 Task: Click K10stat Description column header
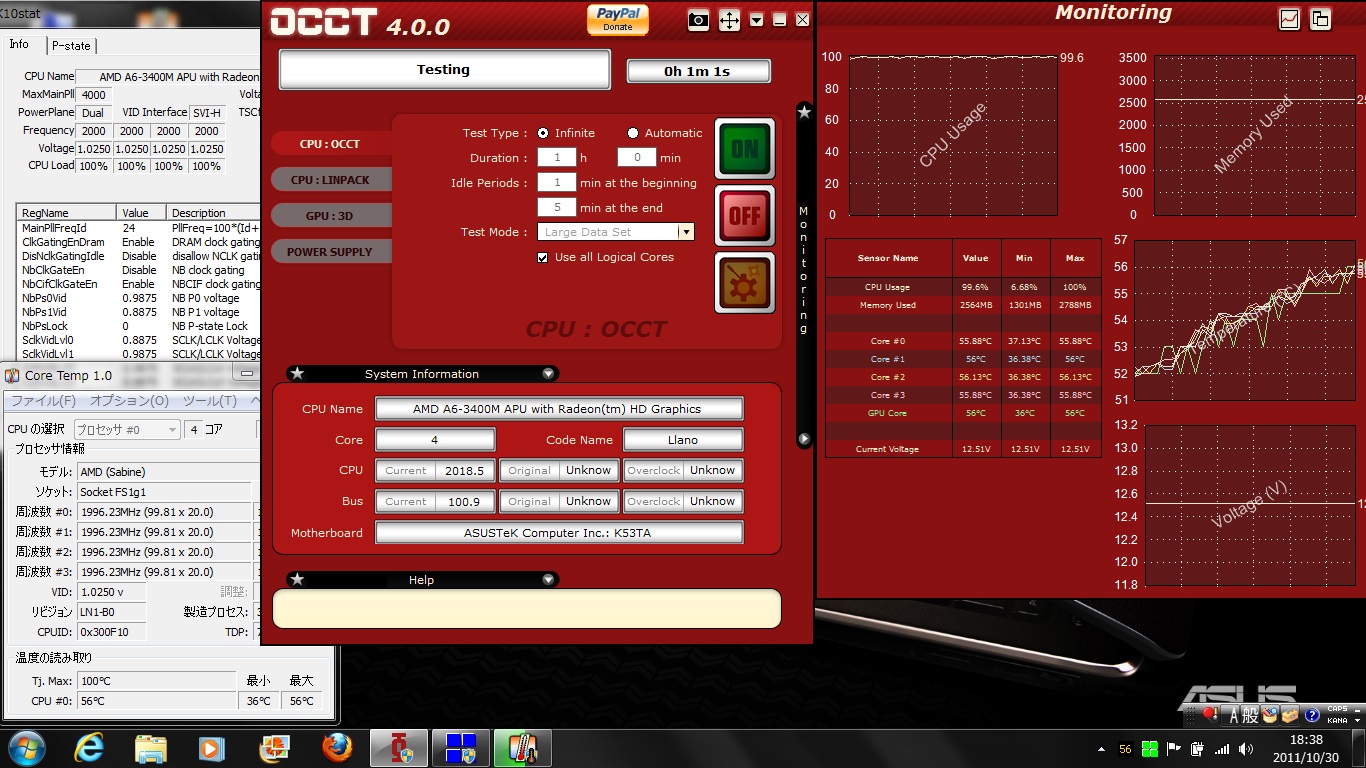tap(214, 213)
